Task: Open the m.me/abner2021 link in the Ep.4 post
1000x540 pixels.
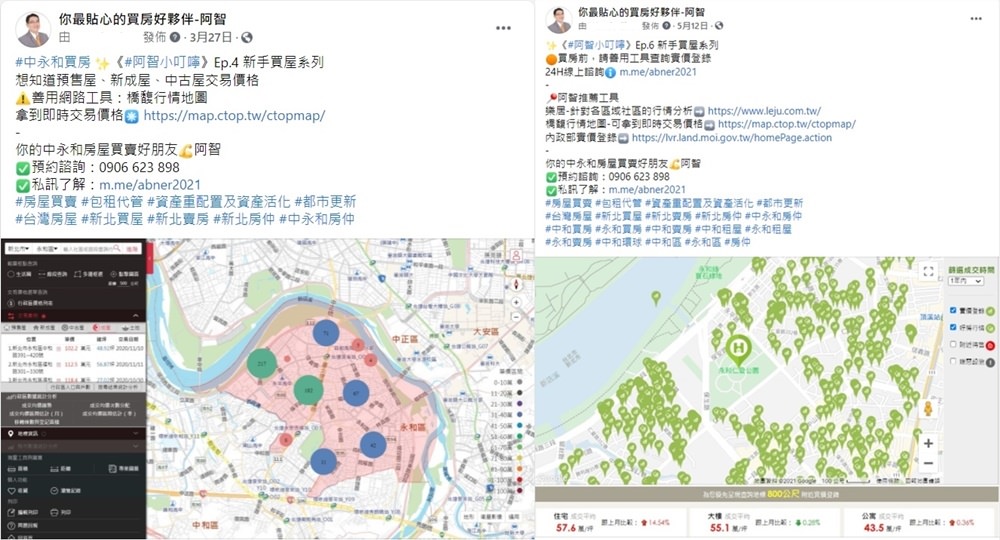Action: [x=149, y=185]
